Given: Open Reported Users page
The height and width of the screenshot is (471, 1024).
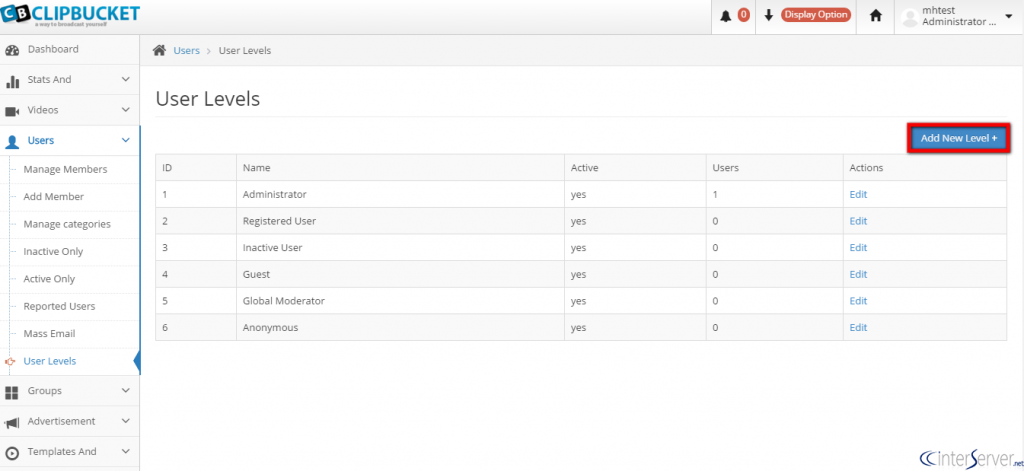Looking at the screenshot, I should pyautogui.click(x=59, y=306).
